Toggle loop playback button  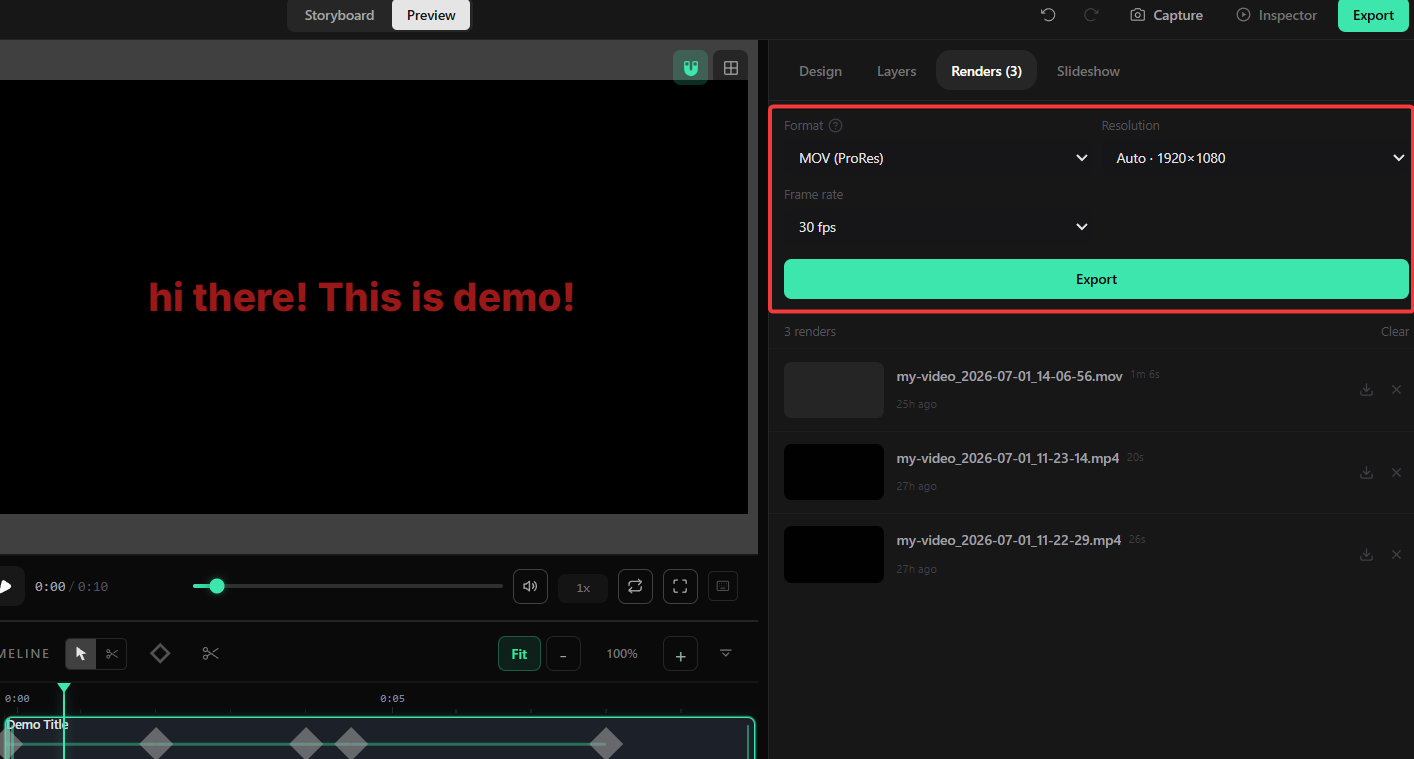[x=635, y=587]
